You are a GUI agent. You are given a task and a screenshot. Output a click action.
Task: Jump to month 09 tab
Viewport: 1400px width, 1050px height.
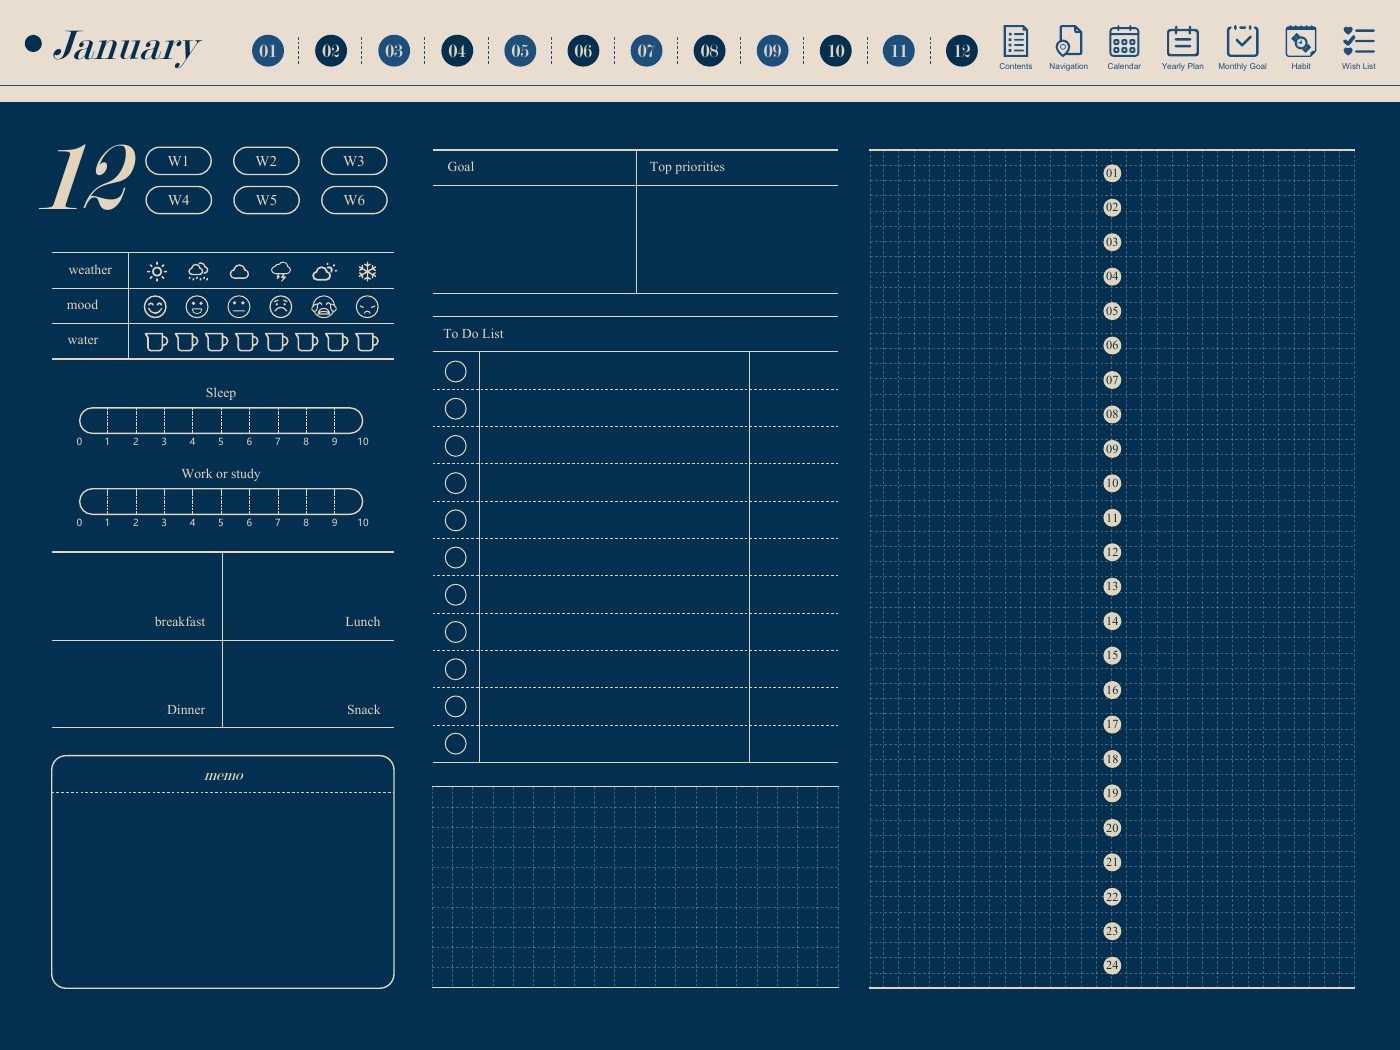(772, 50)
